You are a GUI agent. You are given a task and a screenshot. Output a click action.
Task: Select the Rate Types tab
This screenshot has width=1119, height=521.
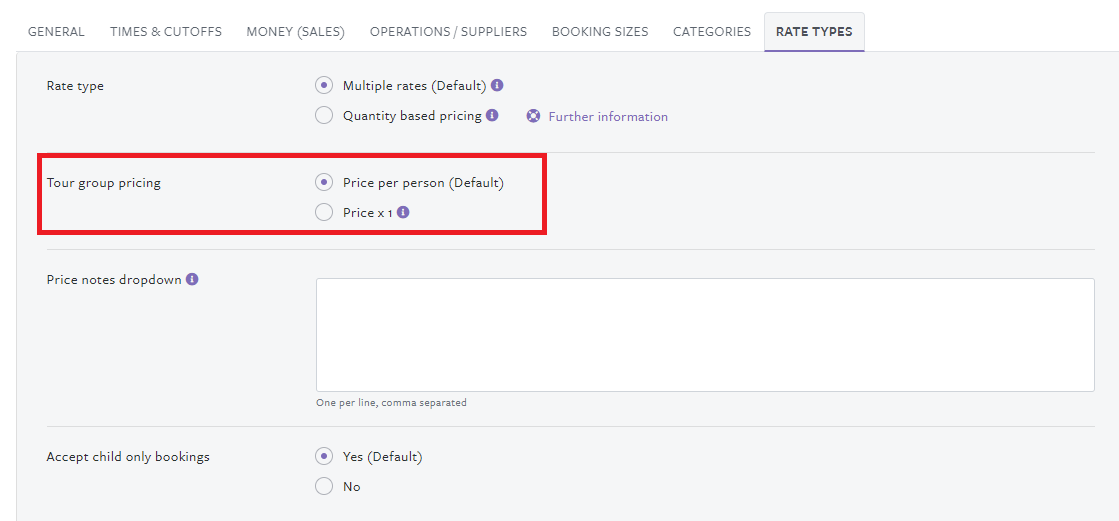(814, 32)
